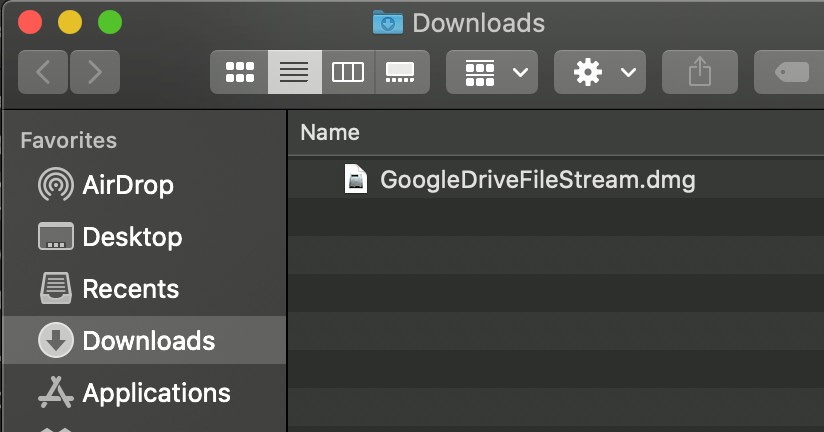
Task: Click the Share button
Action: [x=700, y=72]
